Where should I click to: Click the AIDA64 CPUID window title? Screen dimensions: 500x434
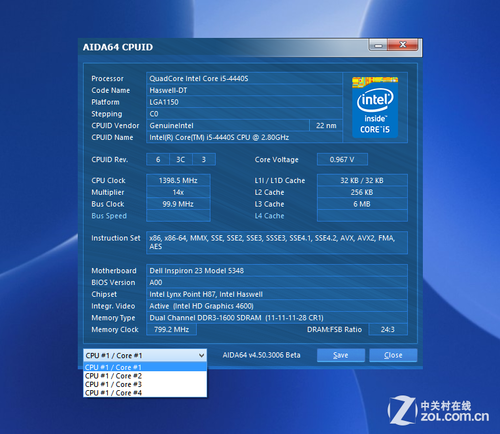(x=118, y=47)
